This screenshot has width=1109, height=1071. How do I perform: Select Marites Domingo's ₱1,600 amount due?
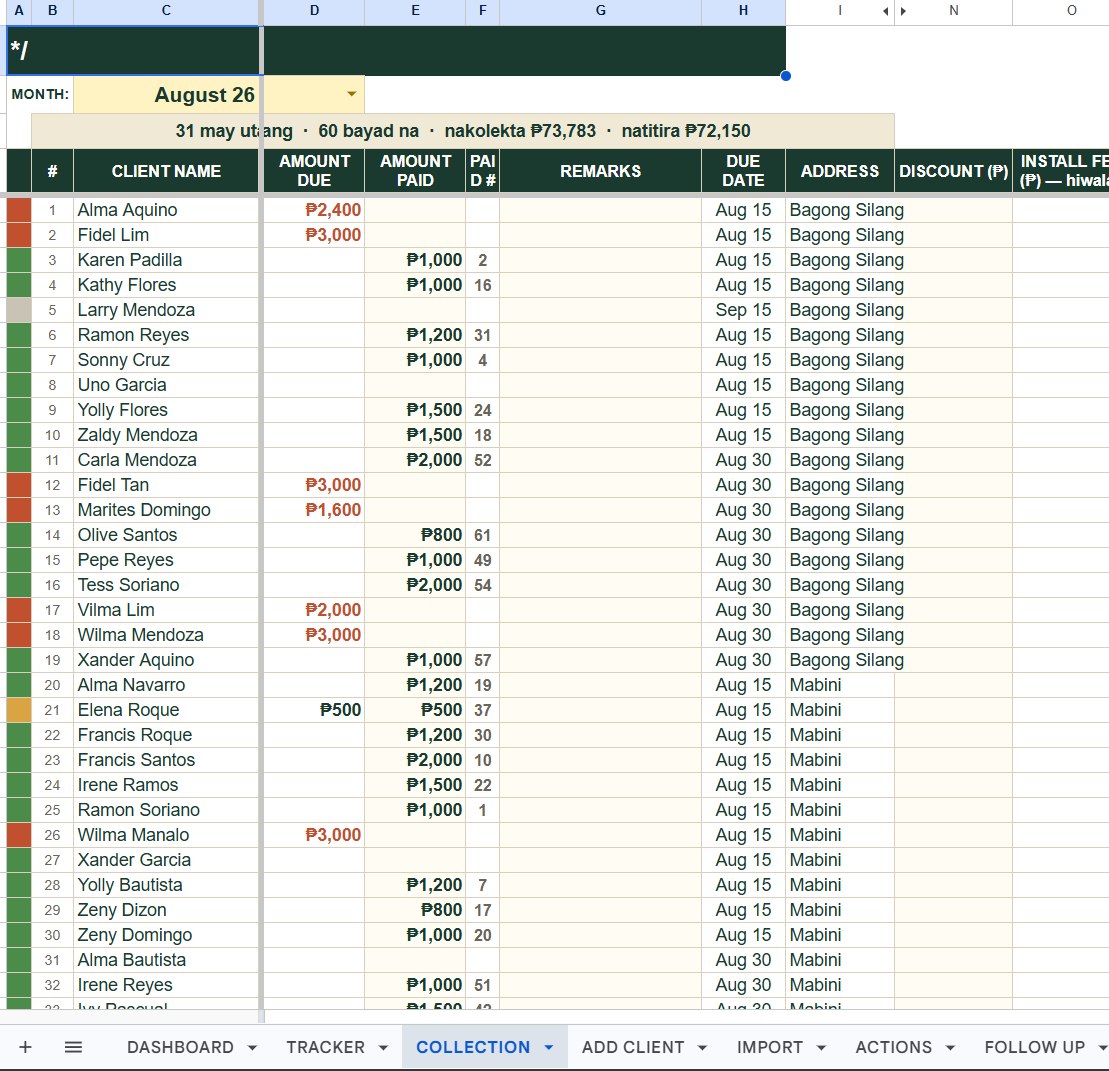(314, 510)
